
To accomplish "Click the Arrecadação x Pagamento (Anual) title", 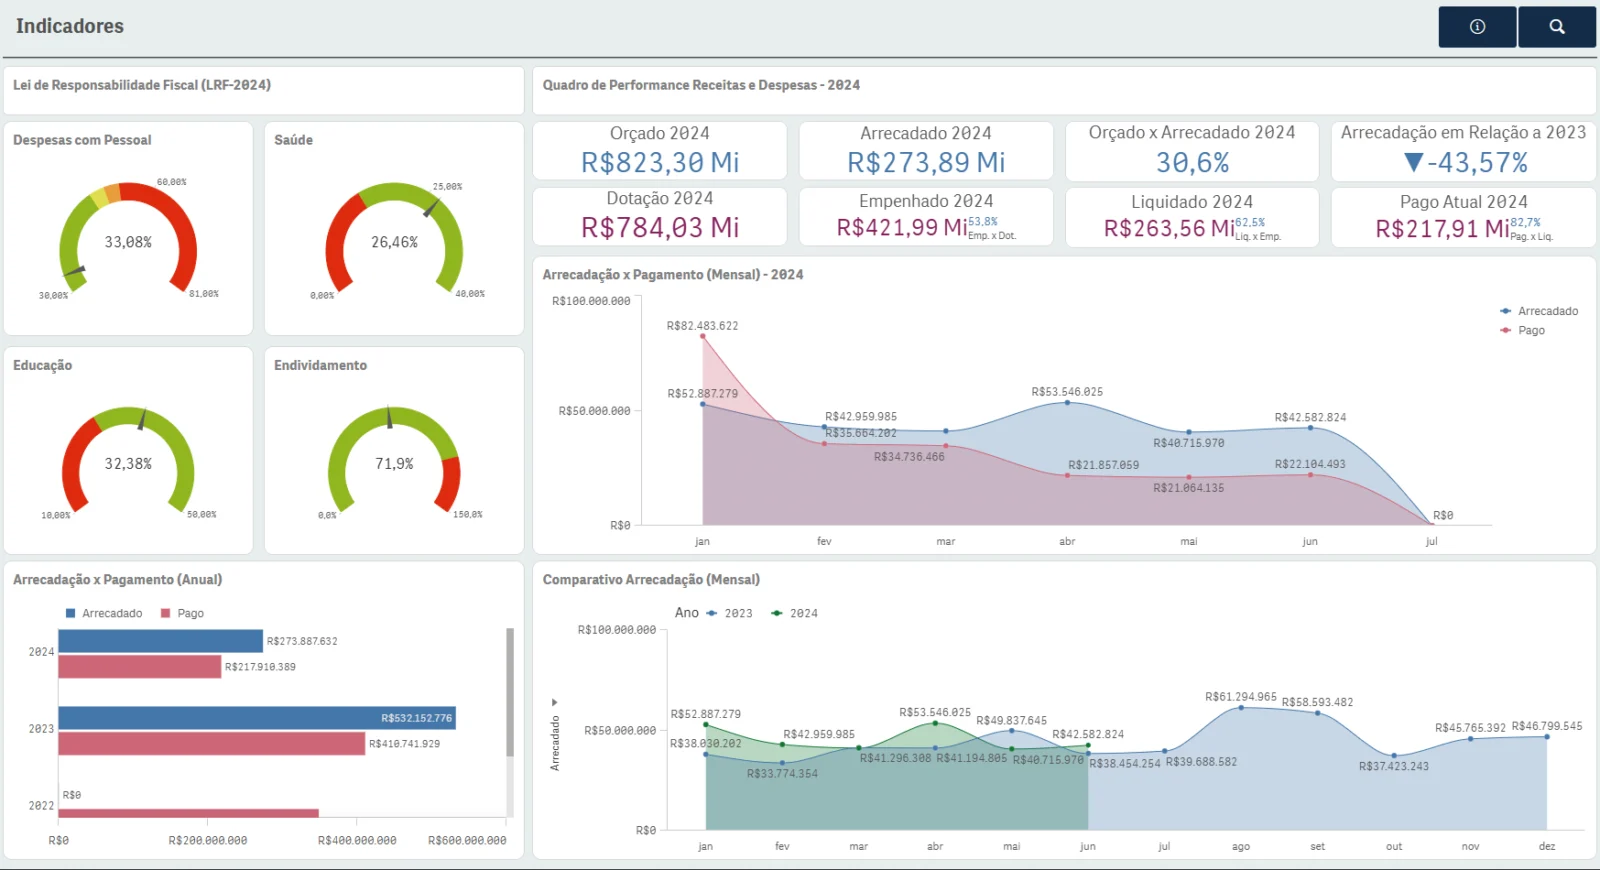I will (x=118, y=580).
